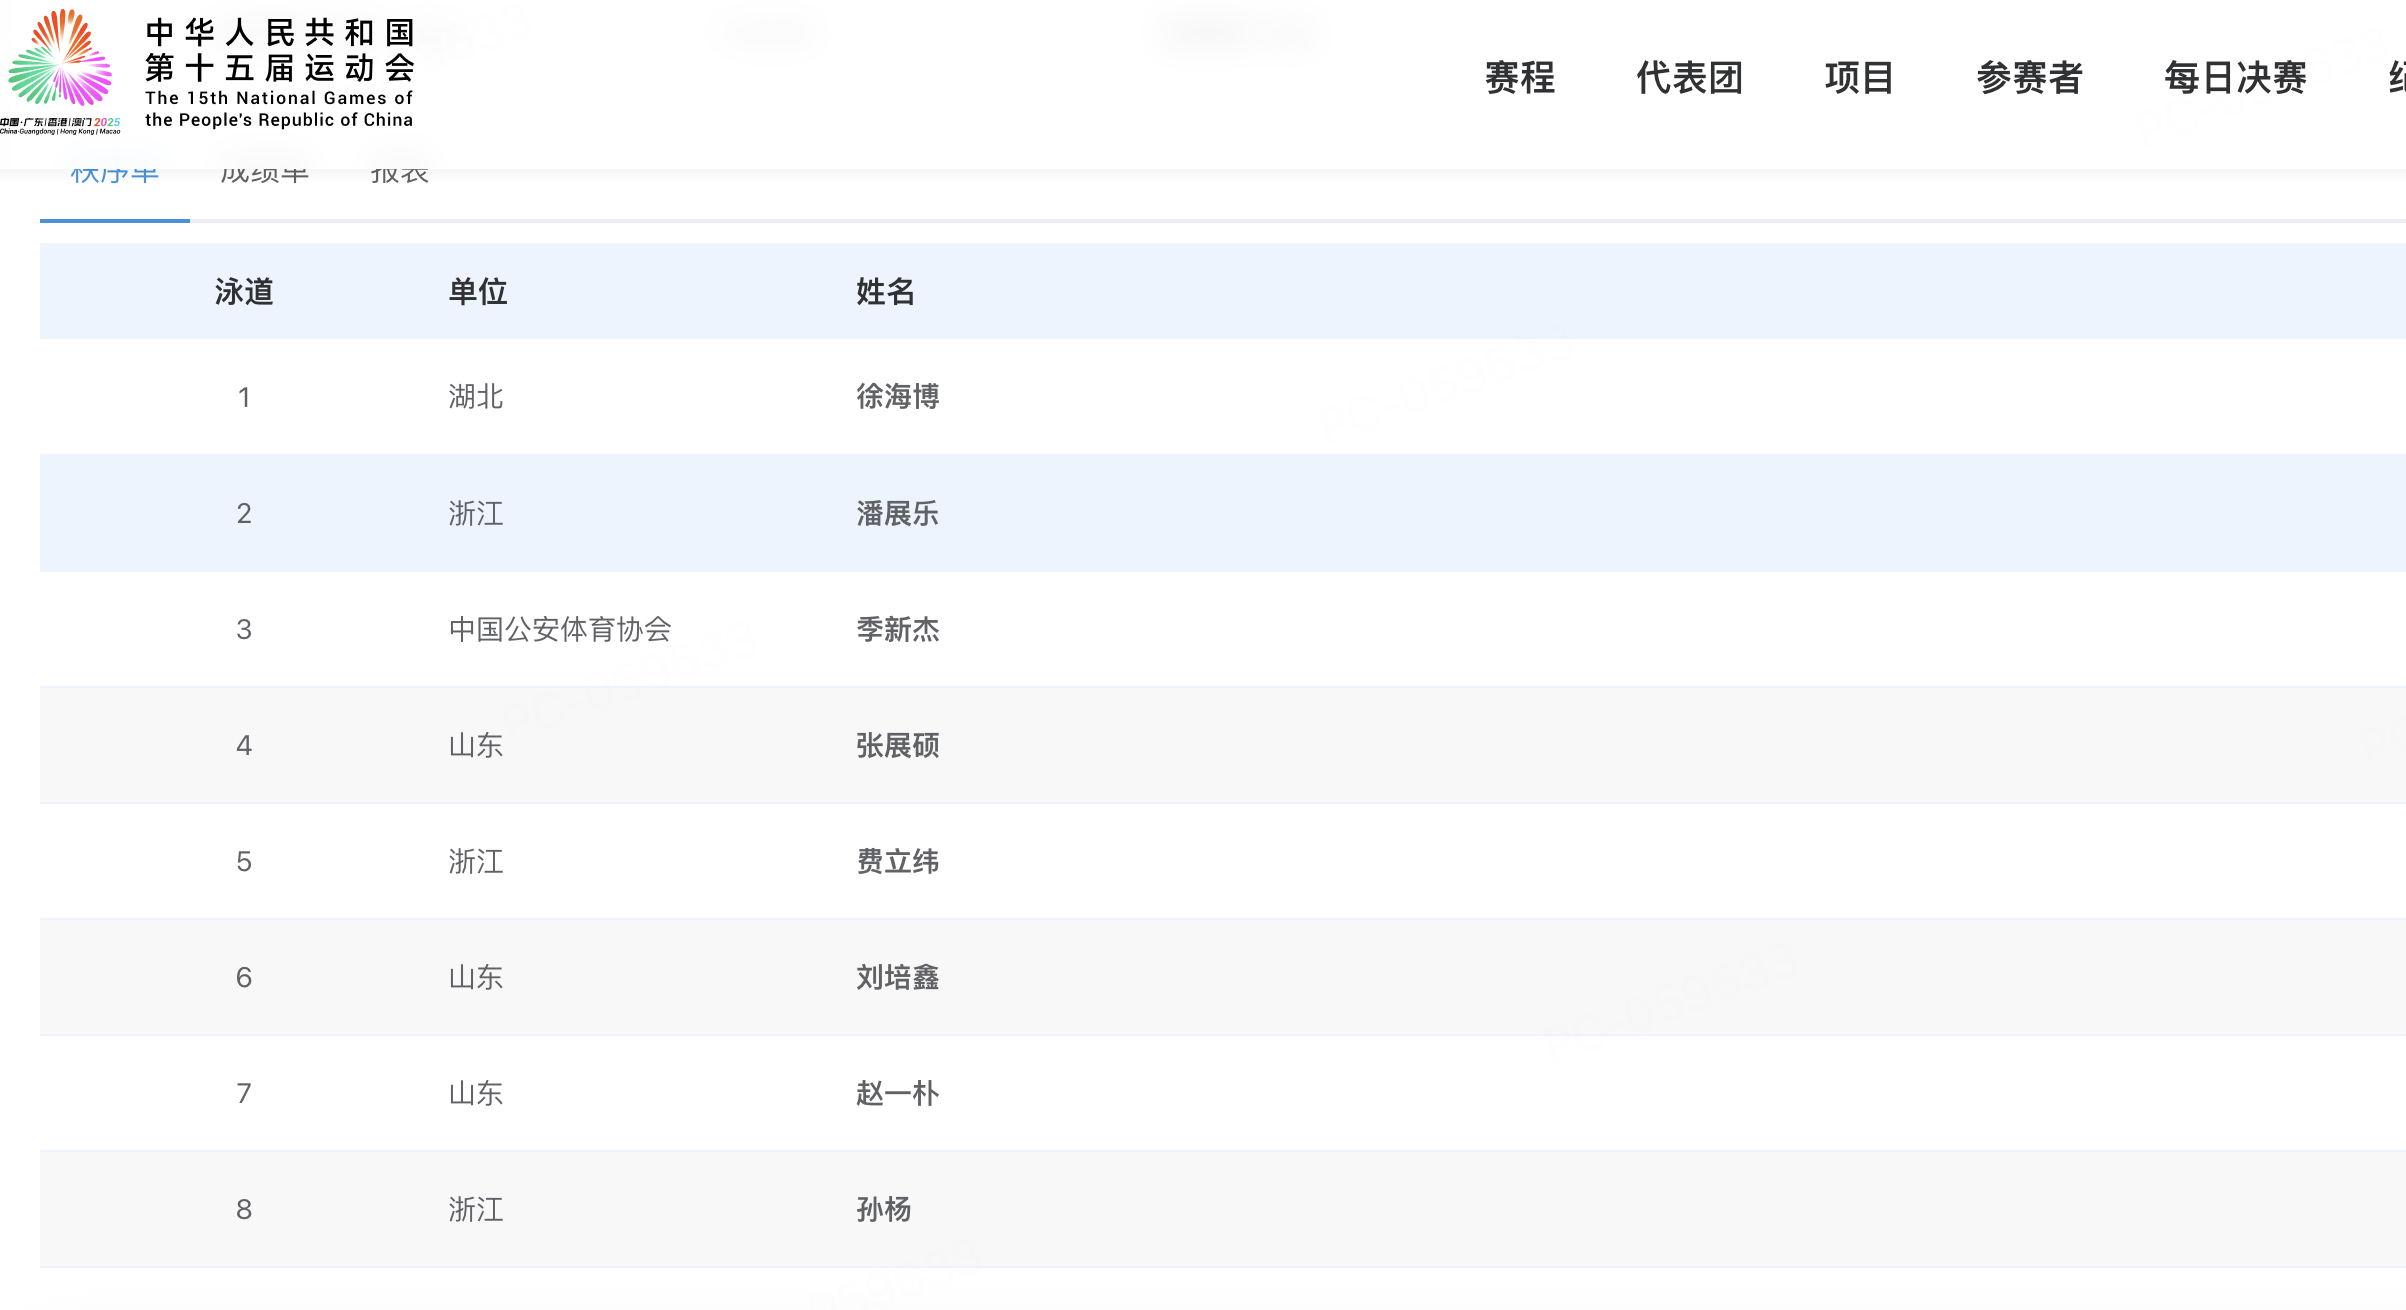2406x1310 pixels.
Task: Click athlete name 季新杰
Action: pos(897,630)
